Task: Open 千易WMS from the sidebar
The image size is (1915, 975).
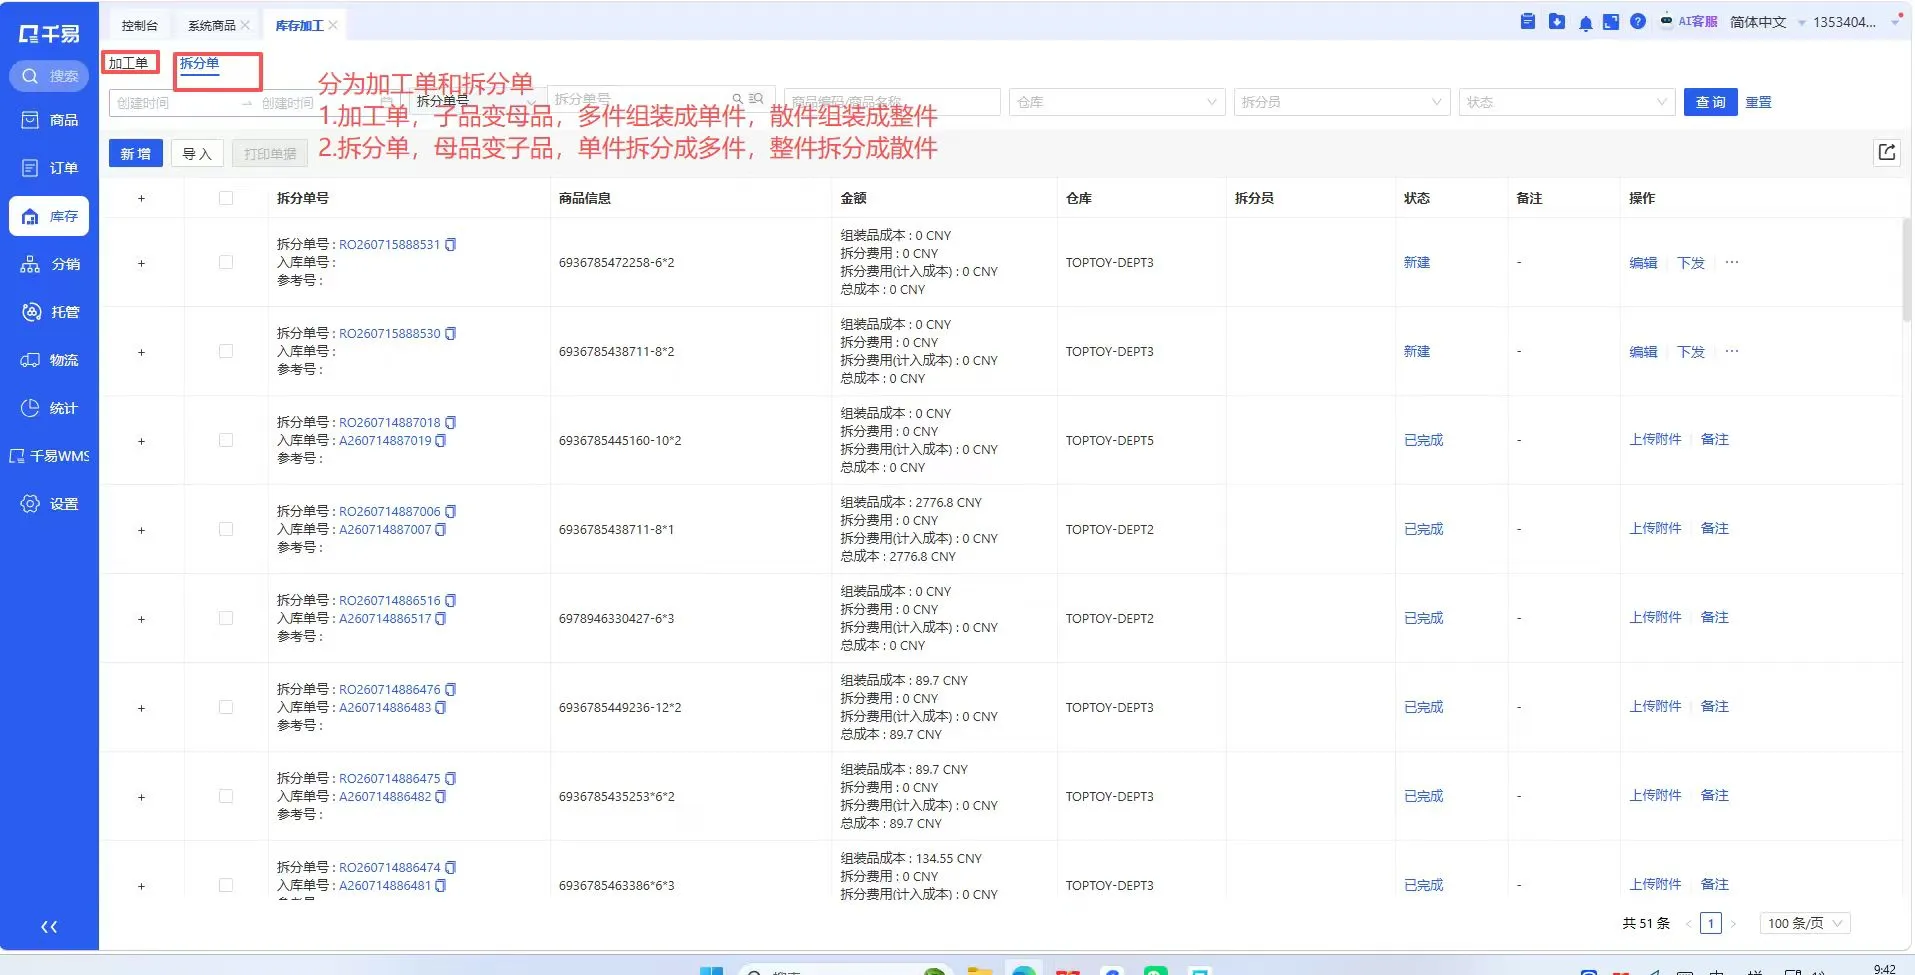Action: (49, 456)
